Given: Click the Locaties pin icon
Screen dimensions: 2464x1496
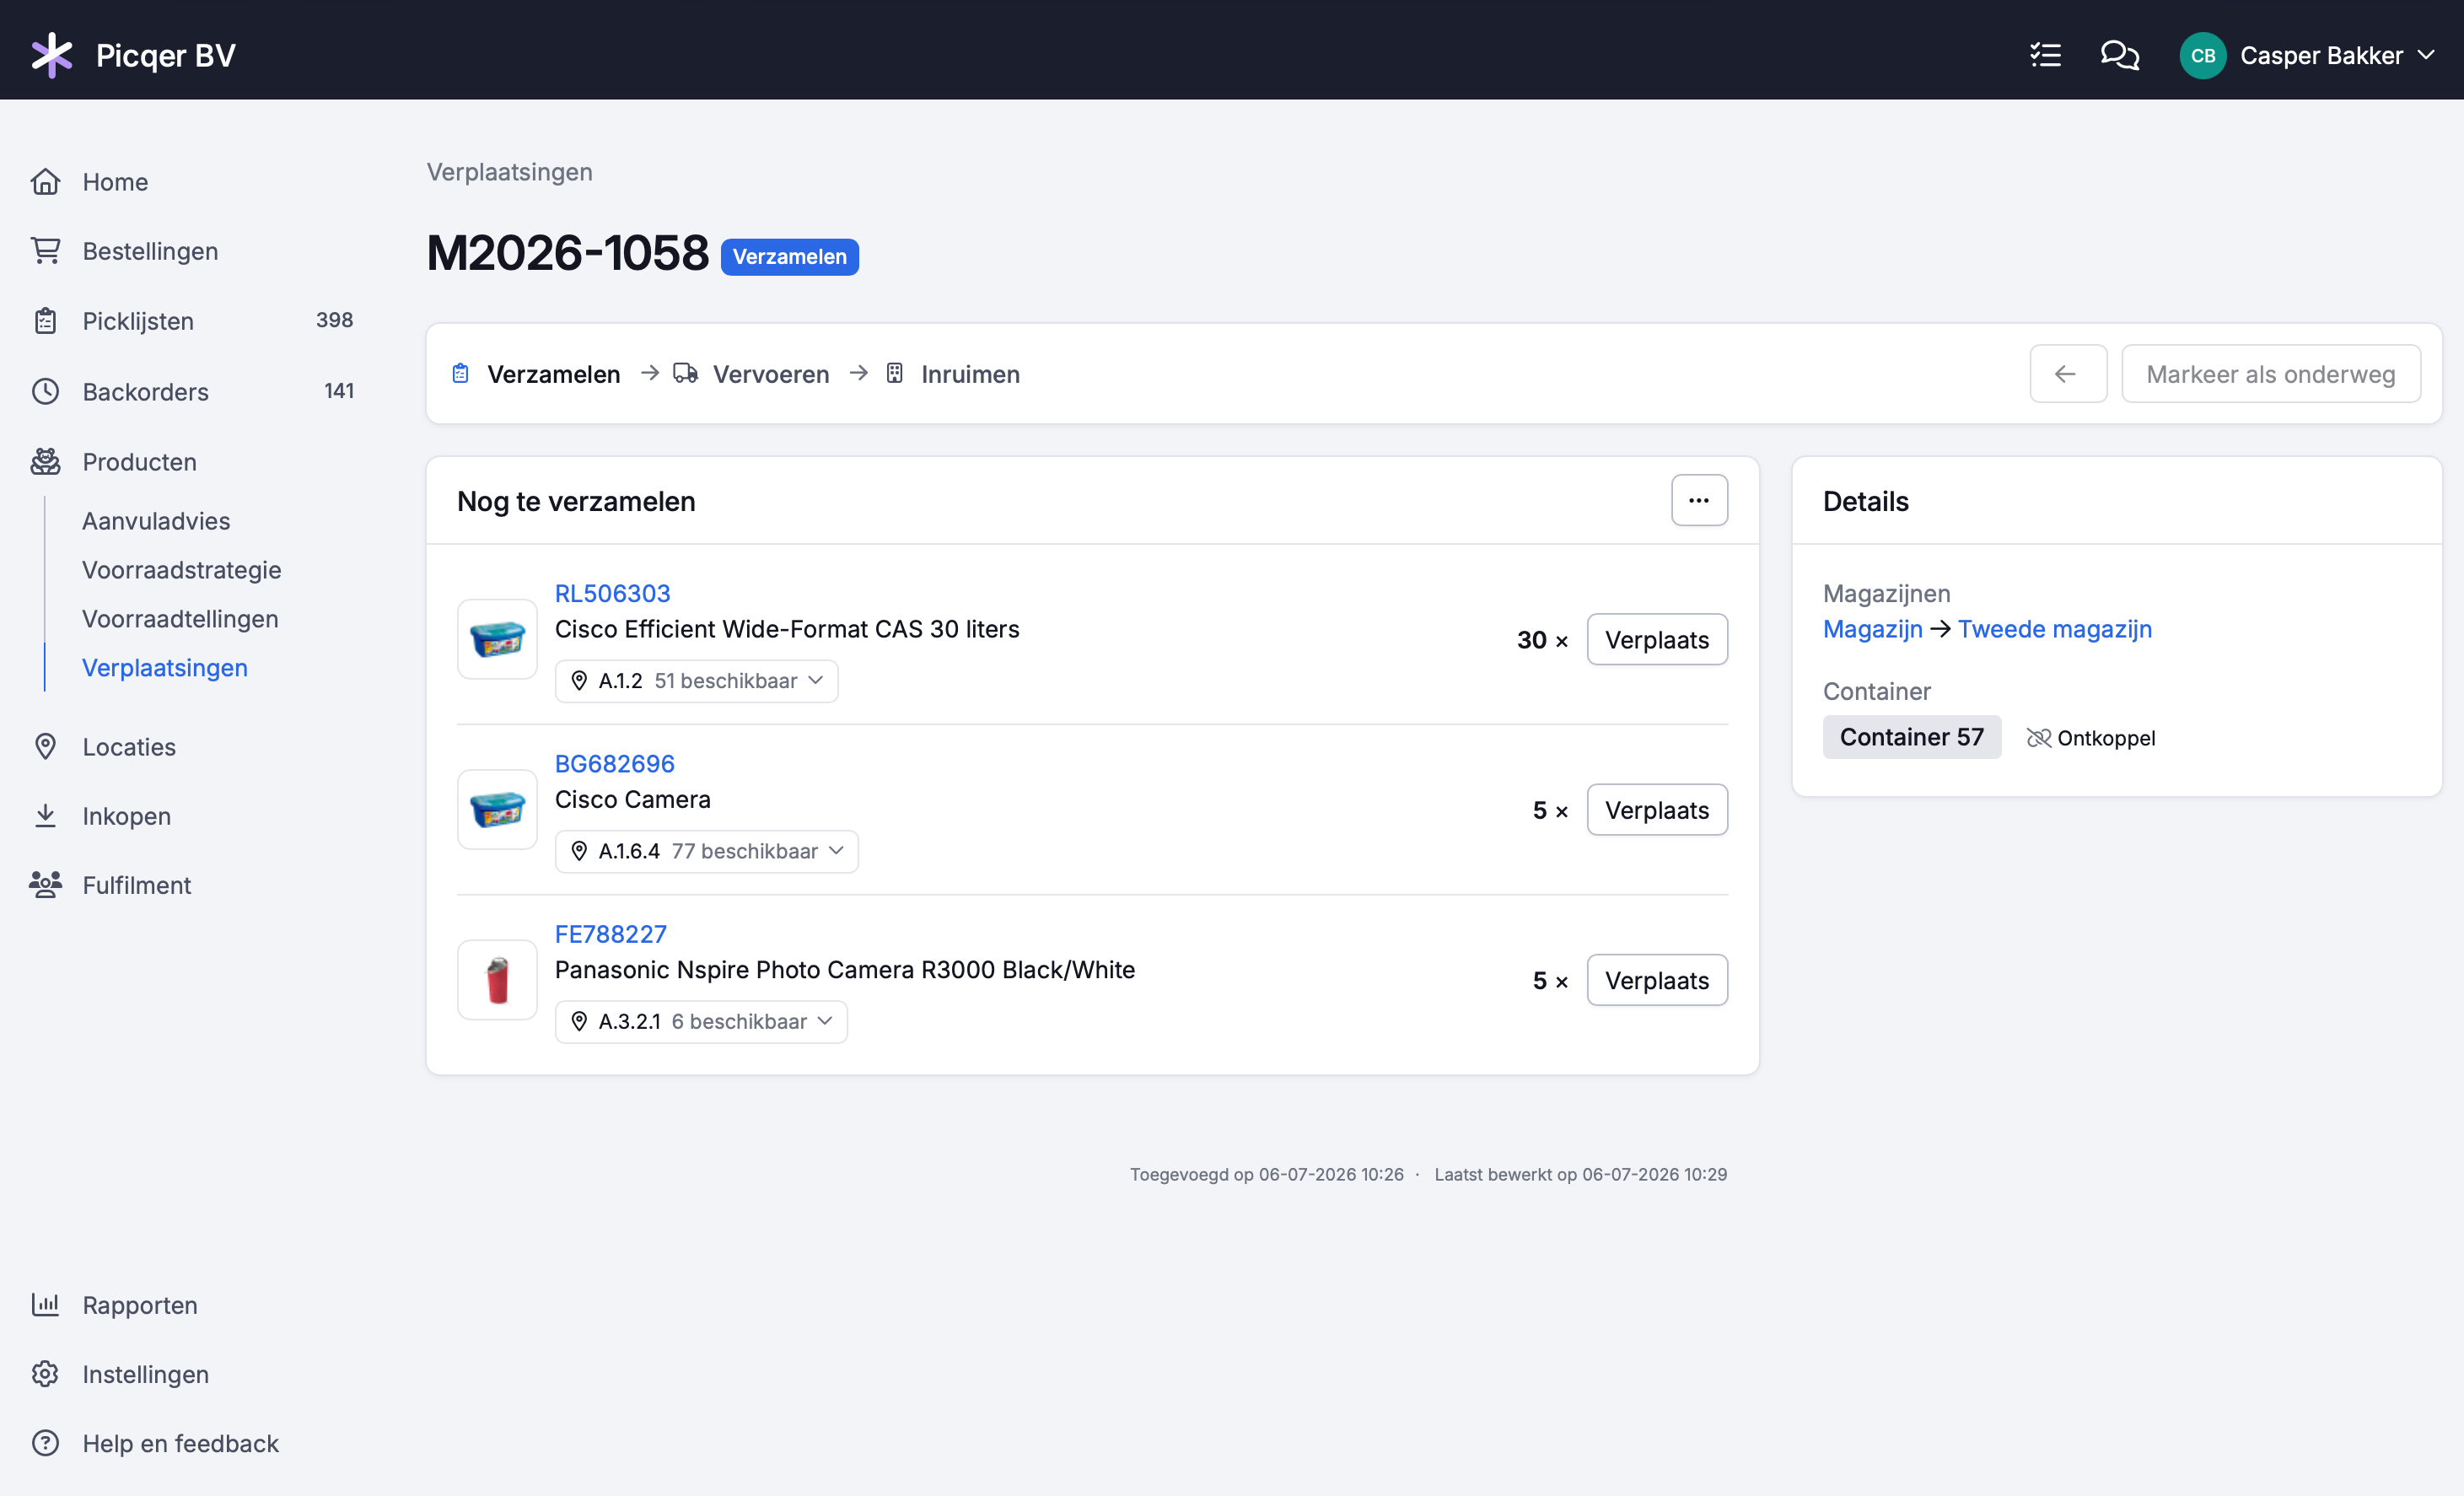Looking at the screenshot, I should click(x=45, y=746).
